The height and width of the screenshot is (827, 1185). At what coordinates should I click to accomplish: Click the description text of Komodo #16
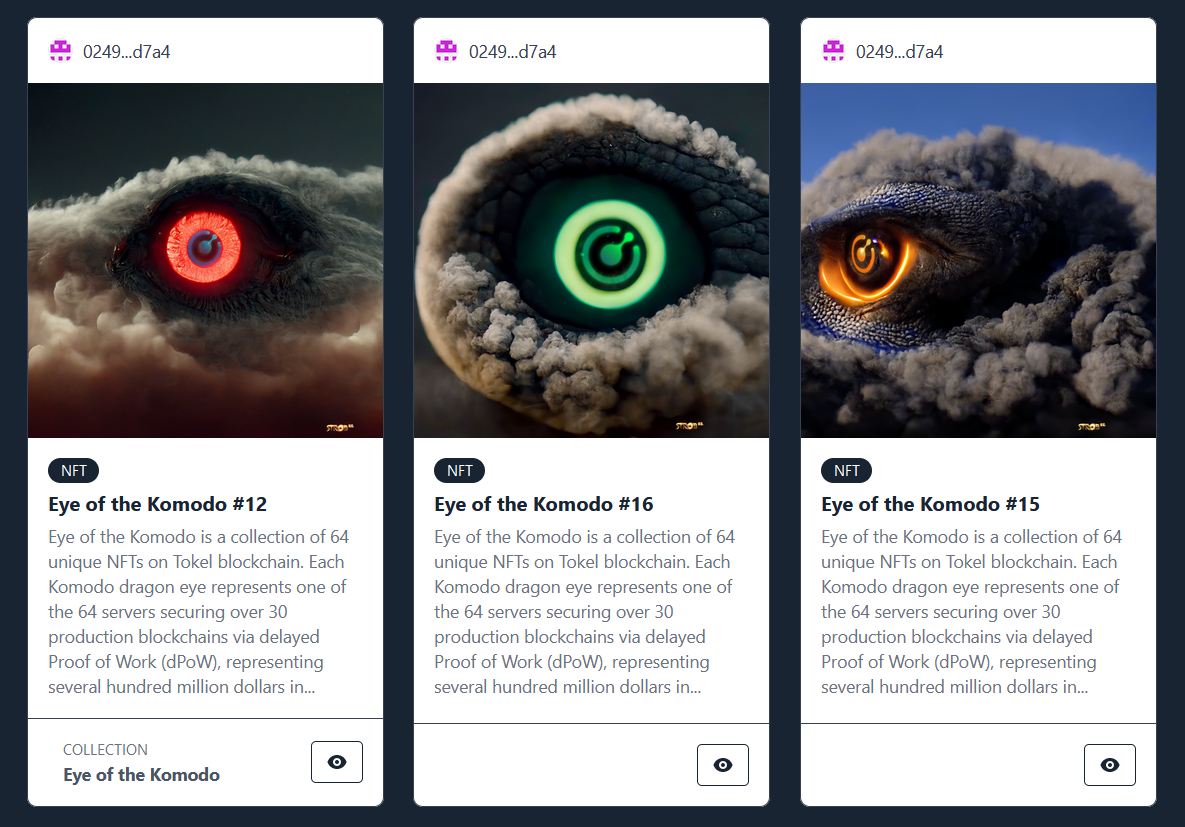point(584,612)
